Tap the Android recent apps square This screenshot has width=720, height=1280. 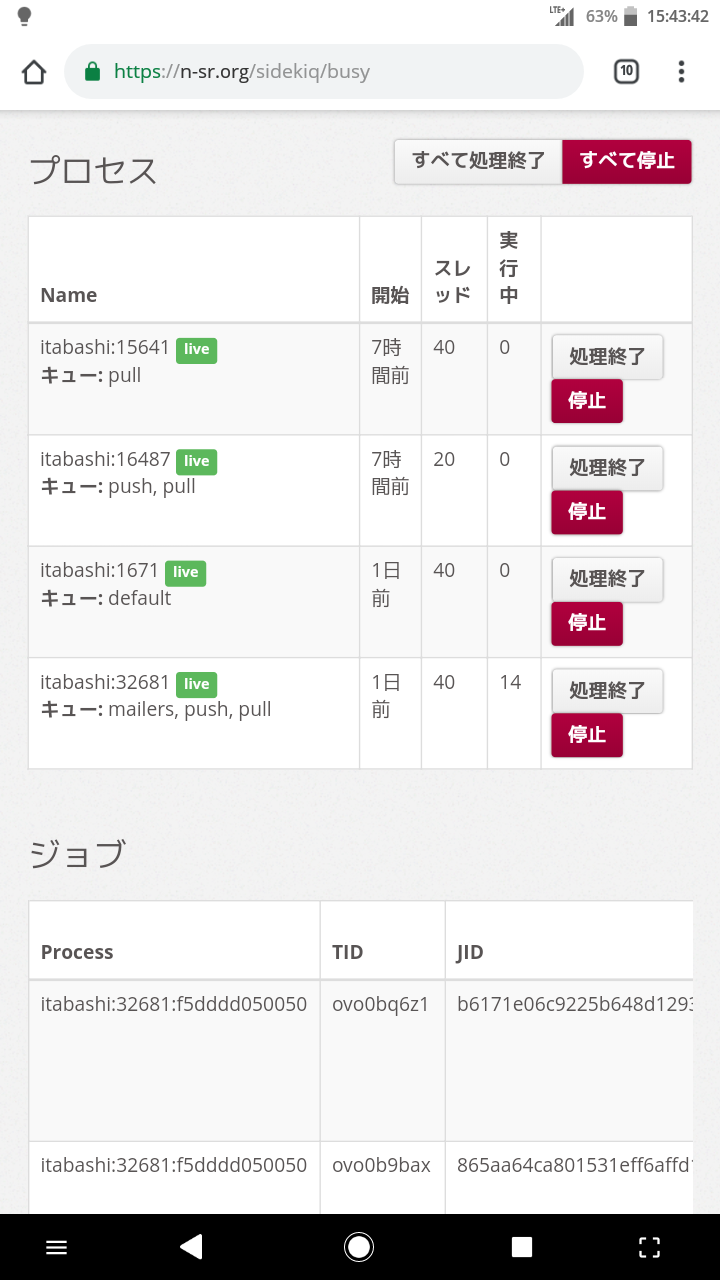coord(521,1246)
